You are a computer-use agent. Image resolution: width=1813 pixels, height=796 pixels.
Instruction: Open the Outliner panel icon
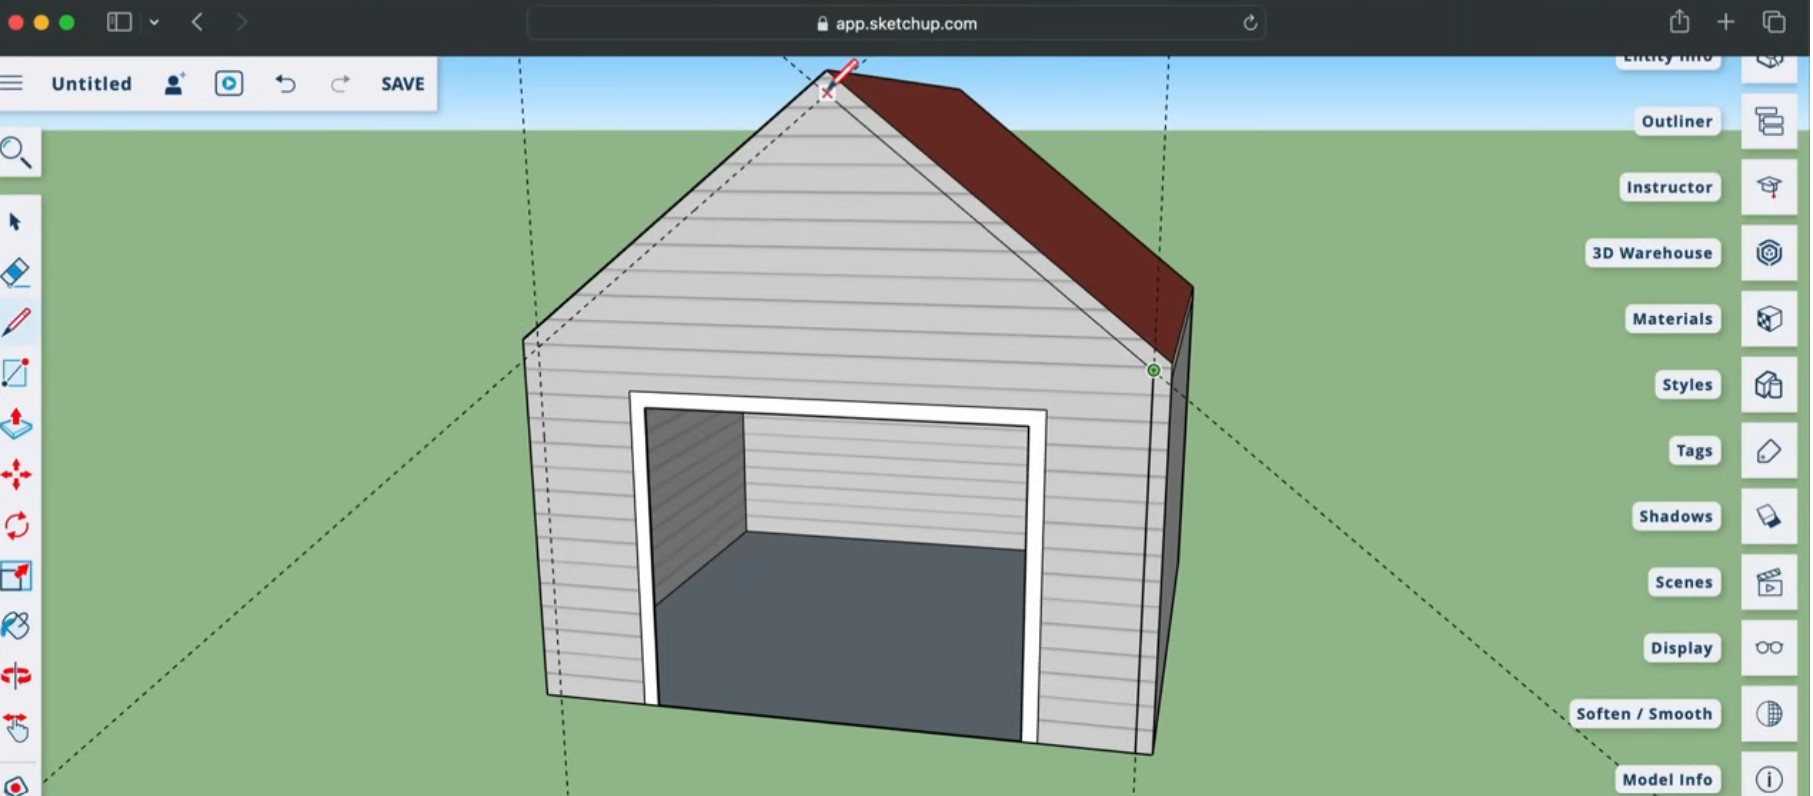click(1769, 121)
